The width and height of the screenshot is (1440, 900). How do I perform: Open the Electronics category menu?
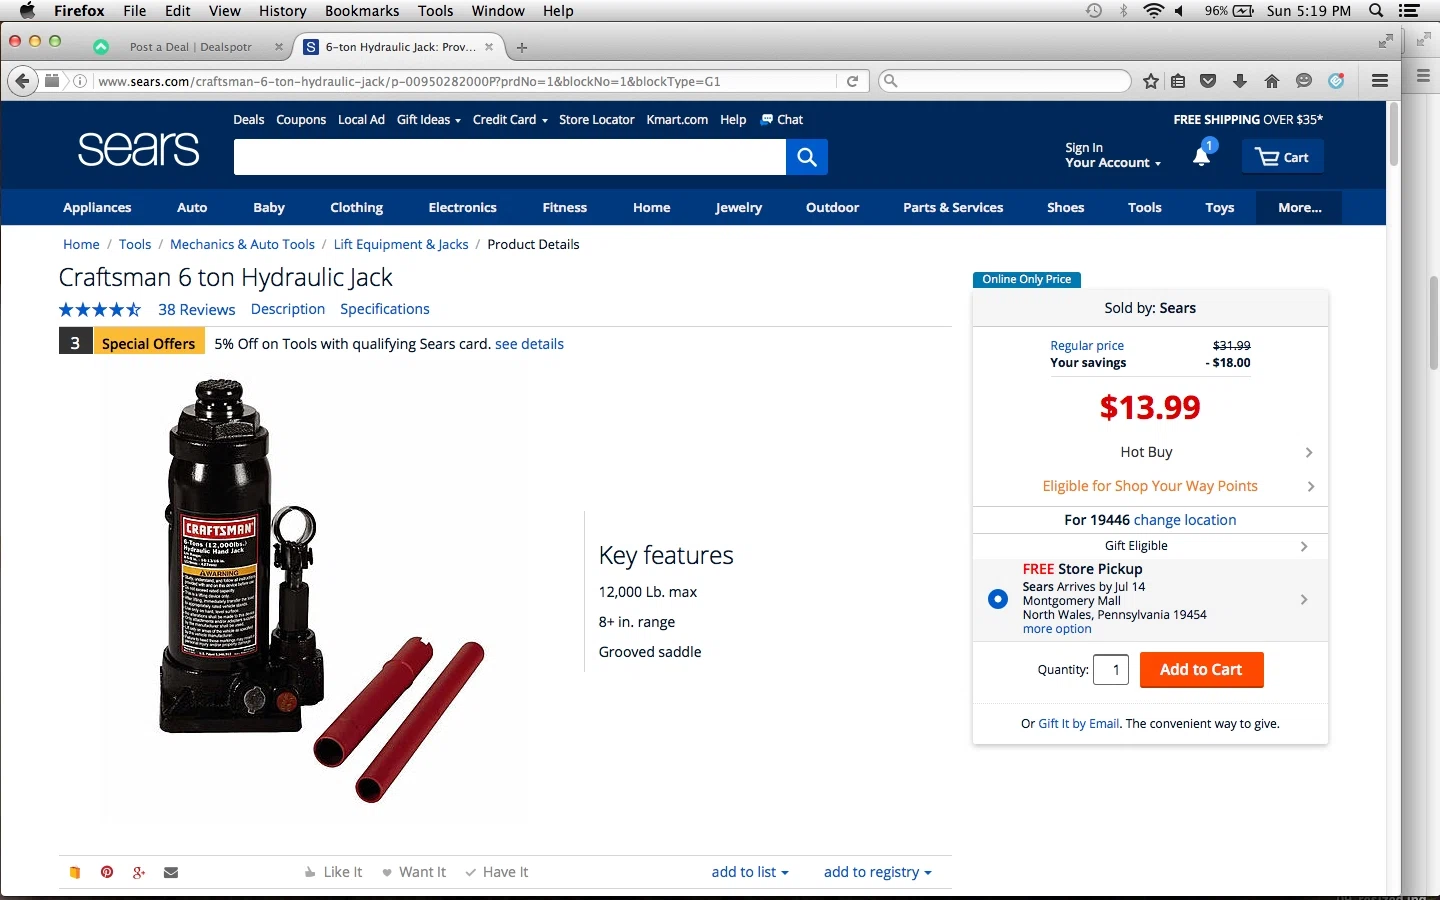point(463,207)
